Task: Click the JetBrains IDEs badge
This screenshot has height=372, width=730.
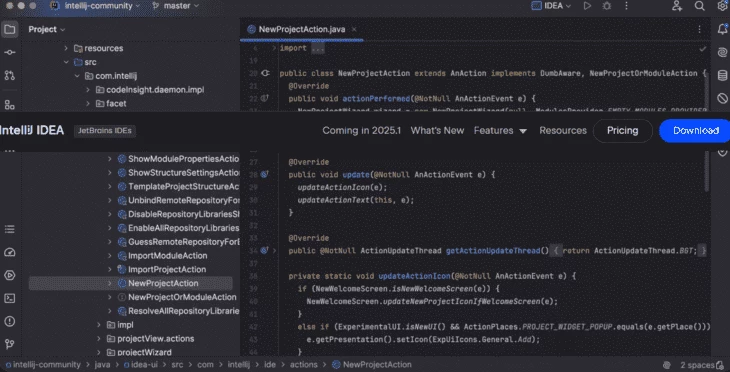Action: pyautogui.click(x=105, y=131)
